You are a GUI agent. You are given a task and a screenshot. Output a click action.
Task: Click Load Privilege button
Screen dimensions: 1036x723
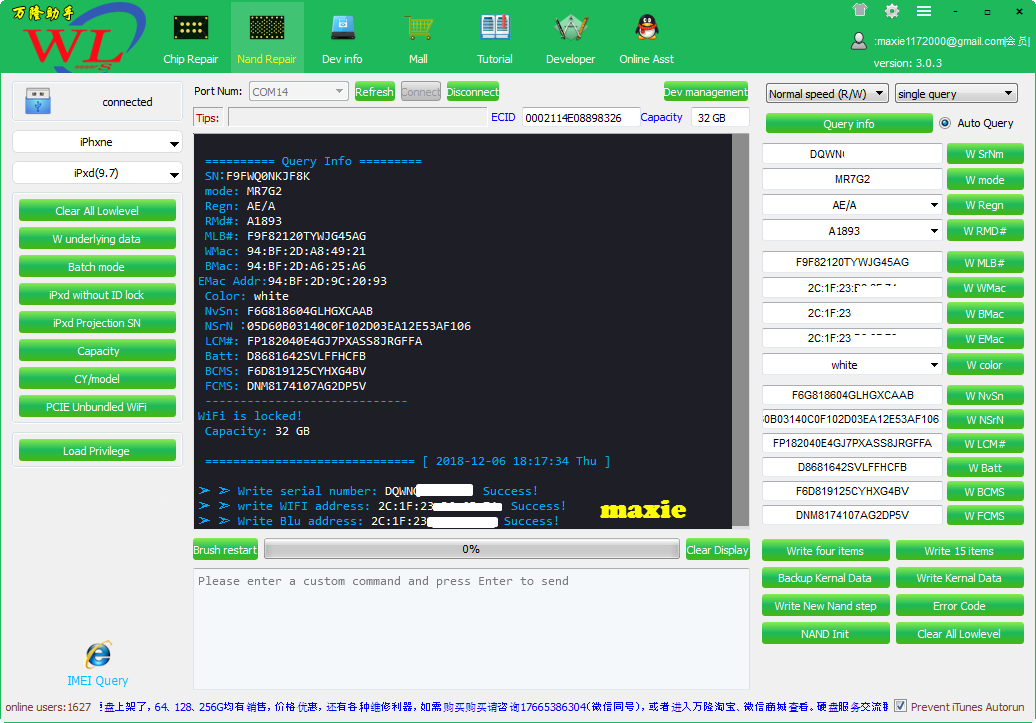97,451
